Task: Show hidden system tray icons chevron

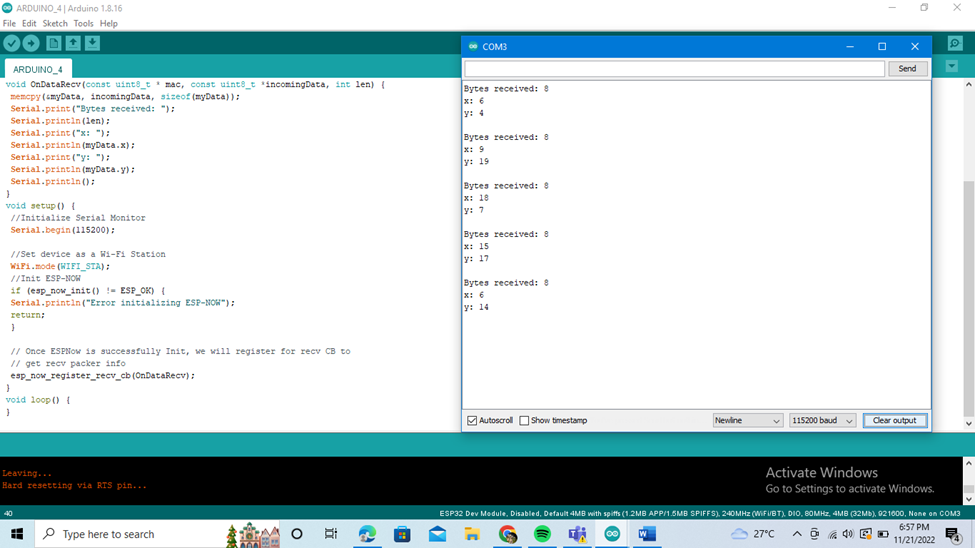Action: click(797, 534)
